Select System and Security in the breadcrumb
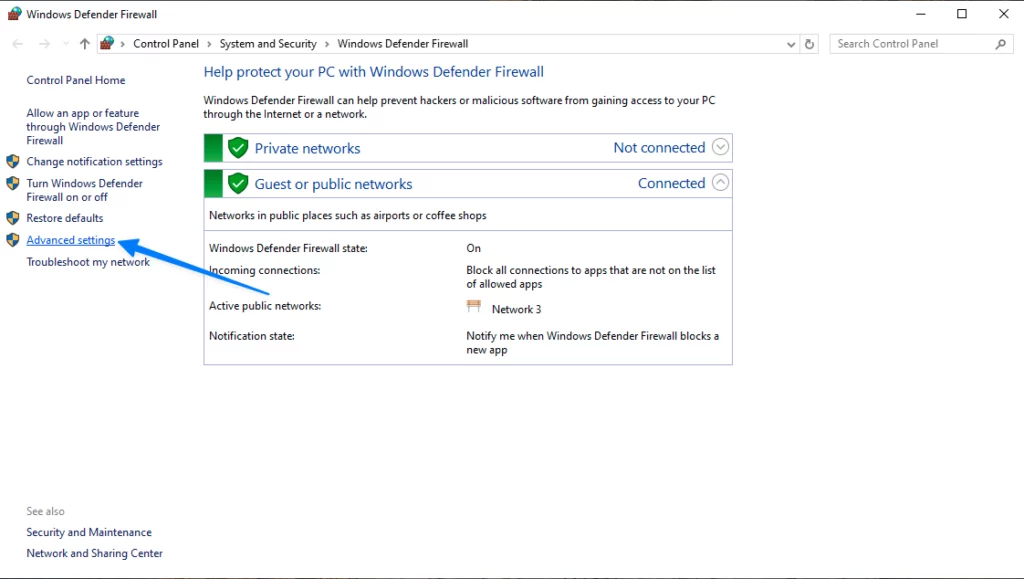 tap(268, 43)
